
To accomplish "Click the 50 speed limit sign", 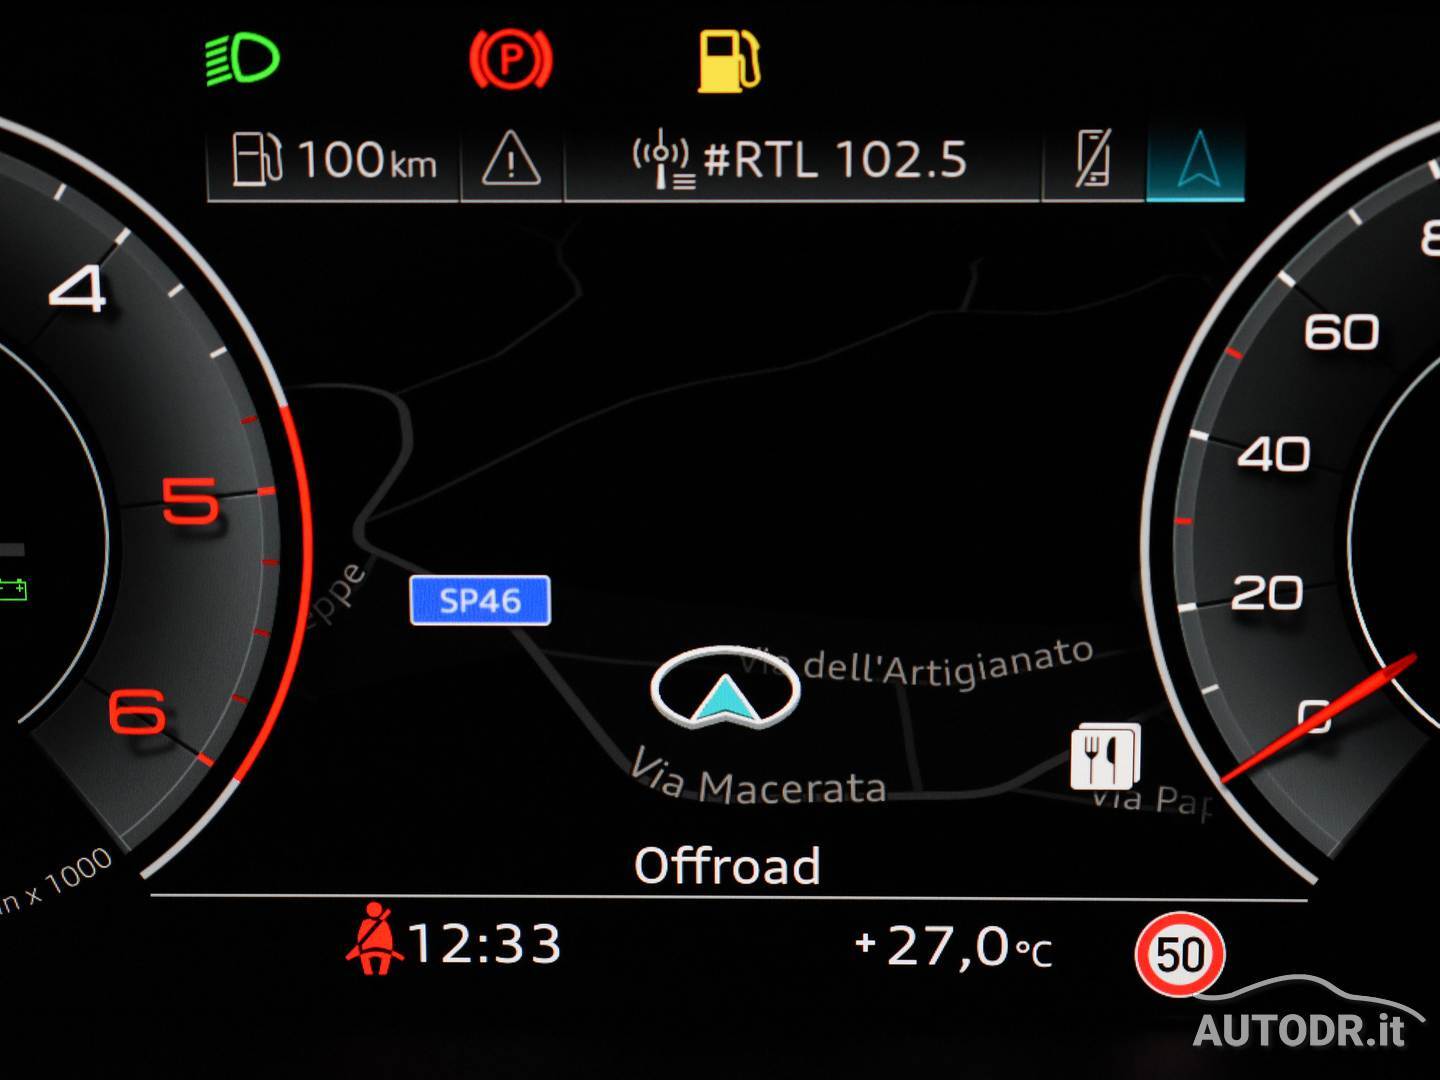I will (x=1180, y=954).
